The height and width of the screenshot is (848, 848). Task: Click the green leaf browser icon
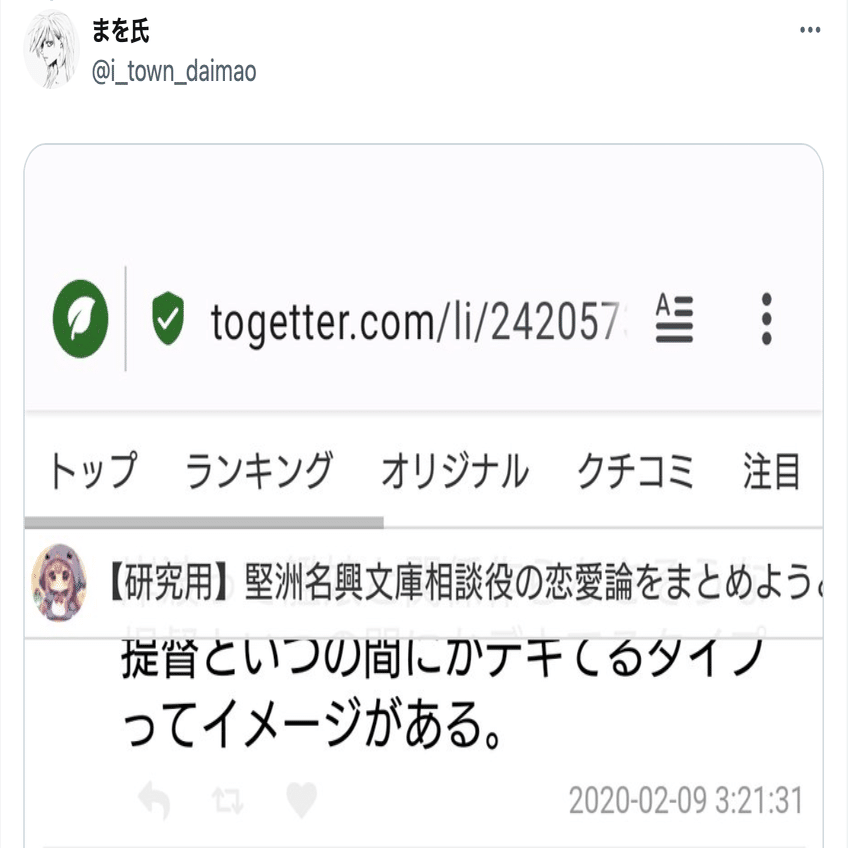81,319
